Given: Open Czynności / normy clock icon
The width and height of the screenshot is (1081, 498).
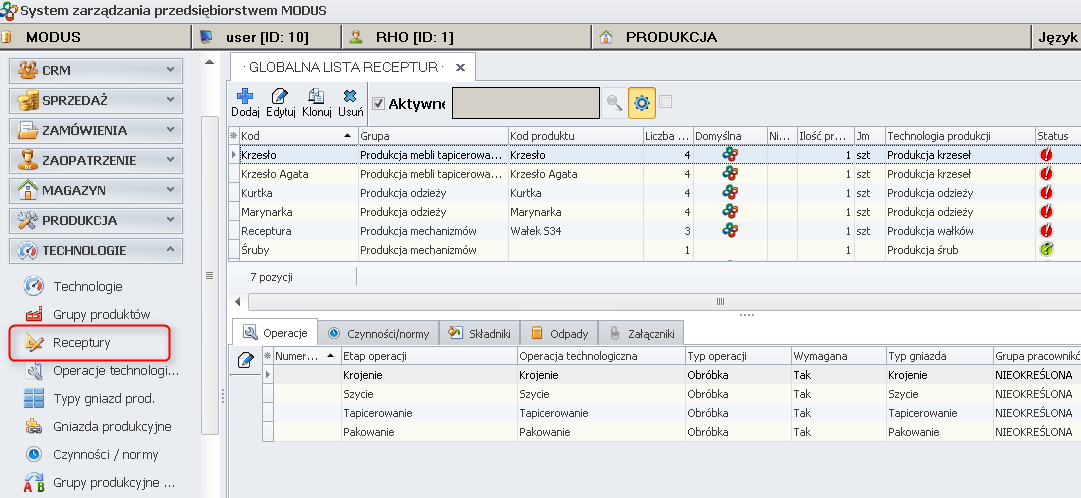Looking at the screenshot, I should [34, 455].
